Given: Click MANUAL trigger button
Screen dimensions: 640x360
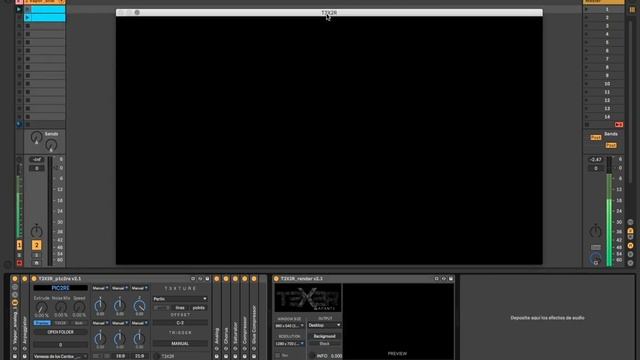Looking at the screenshot, I should pyautogui.click(x=180, y=344).
